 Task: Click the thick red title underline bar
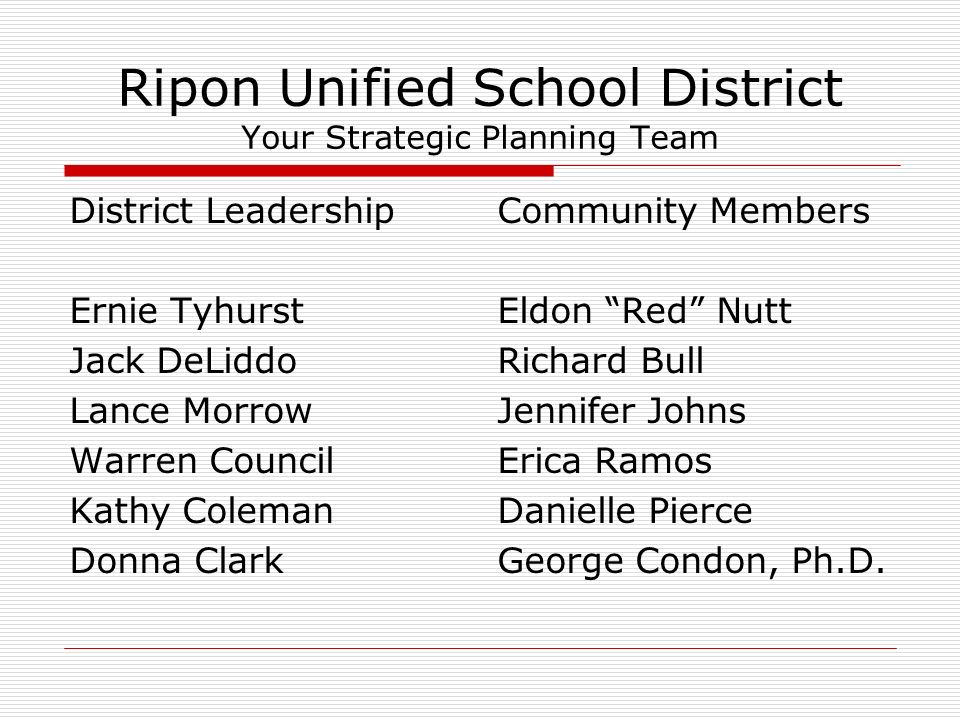point(309,171)
